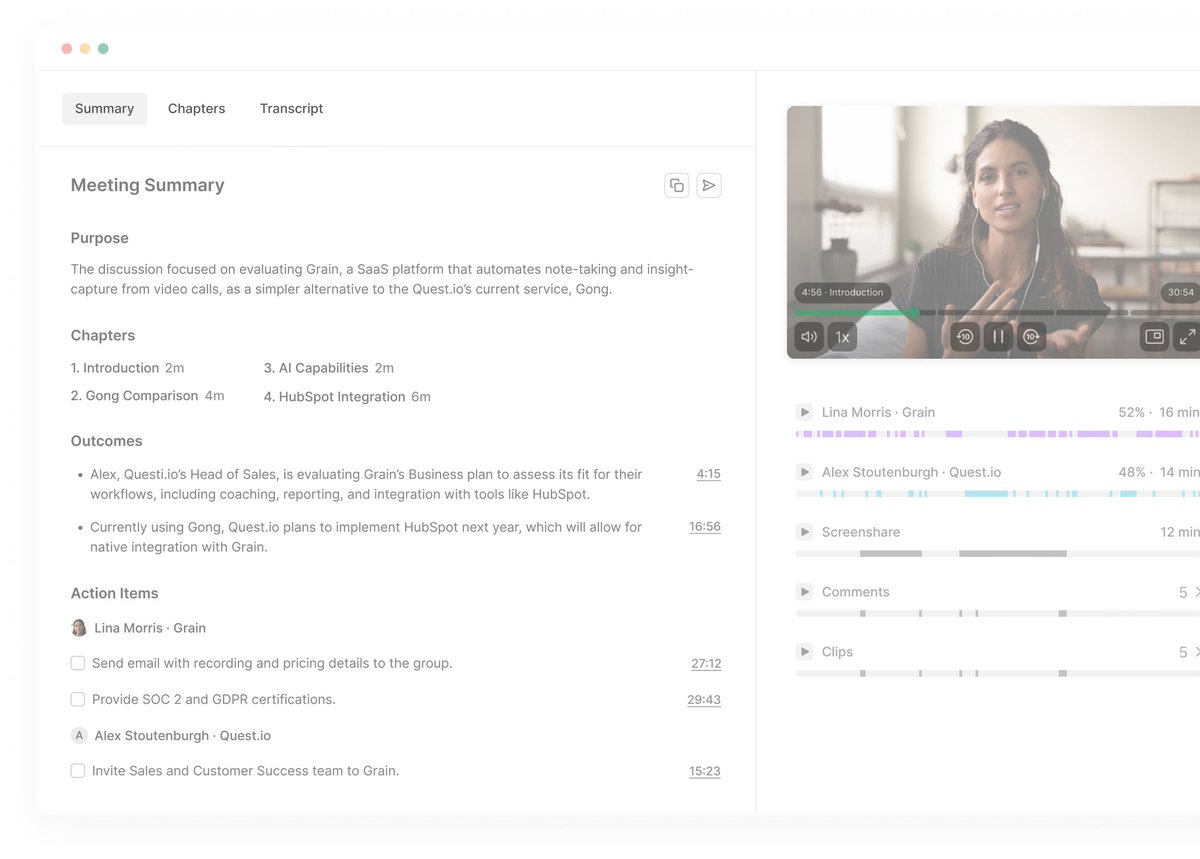Open the Chapters tab

click(x=196, y=108)
